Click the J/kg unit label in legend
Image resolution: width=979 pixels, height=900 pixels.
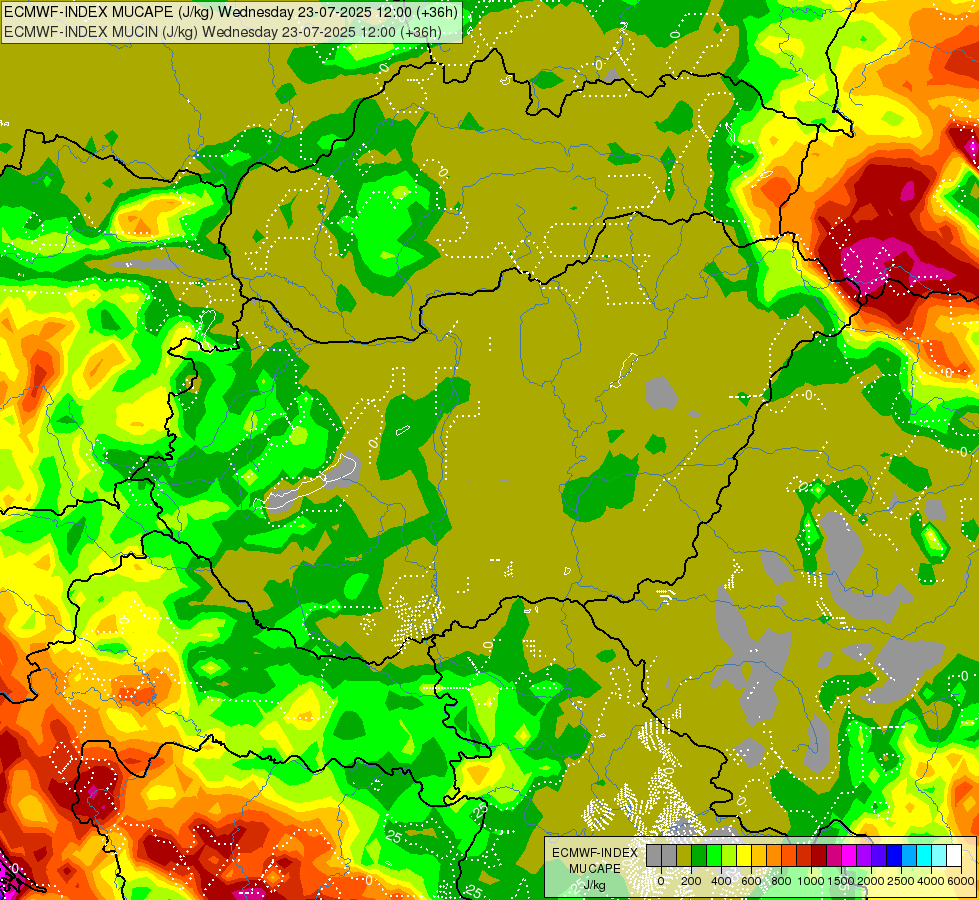[x=594, y=886]
